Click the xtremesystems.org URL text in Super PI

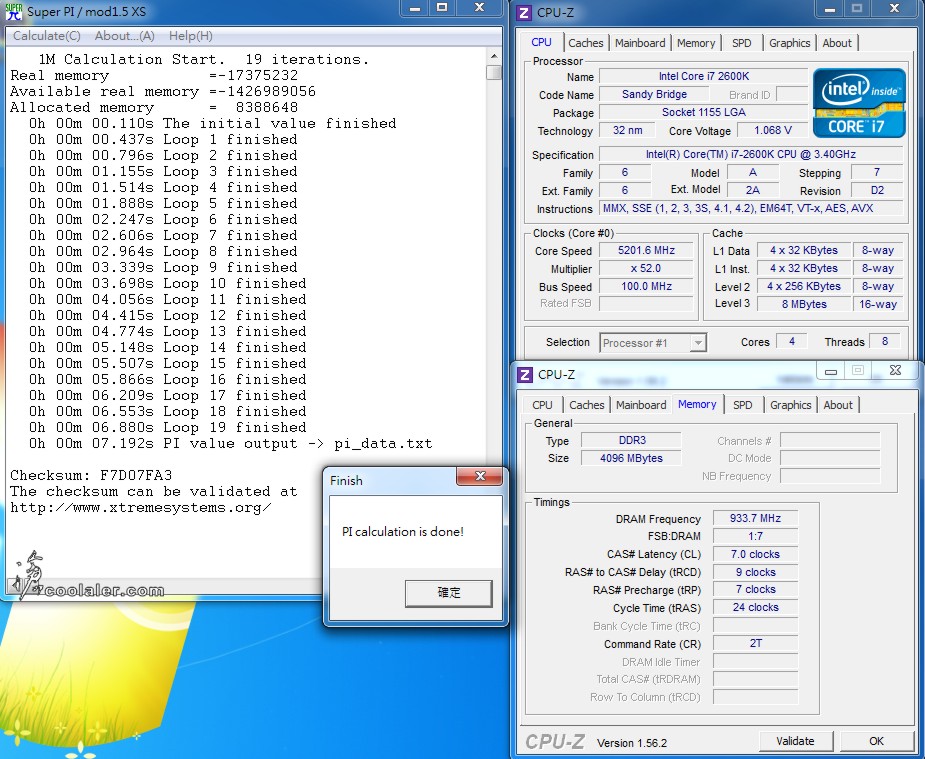click(140, 508)
